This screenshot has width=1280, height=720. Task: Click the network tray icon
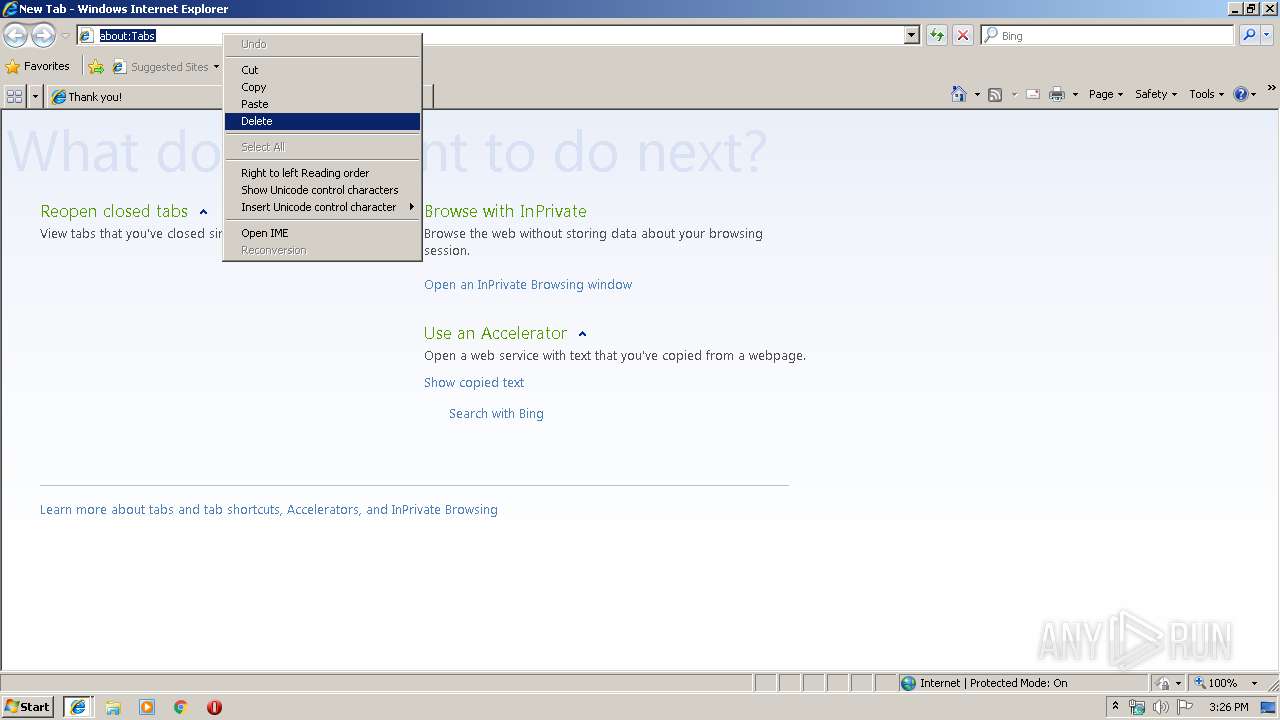[x=1137, y=707]
